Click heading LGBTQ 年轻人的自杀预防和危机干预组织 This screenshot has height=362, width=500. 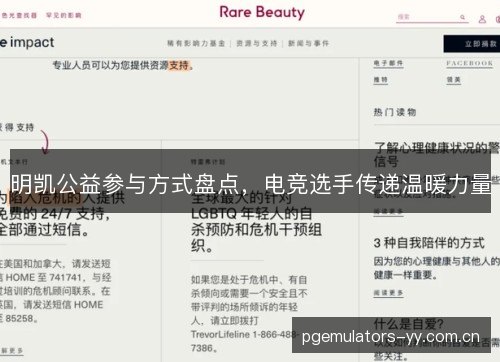coord(256,222)
